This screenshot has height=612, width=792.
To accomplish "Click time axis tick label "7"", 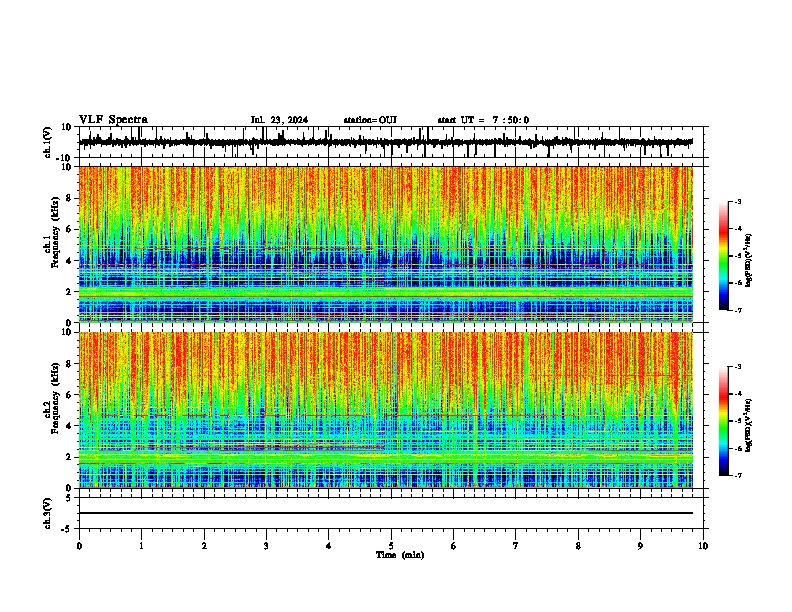I will [516, 546].
